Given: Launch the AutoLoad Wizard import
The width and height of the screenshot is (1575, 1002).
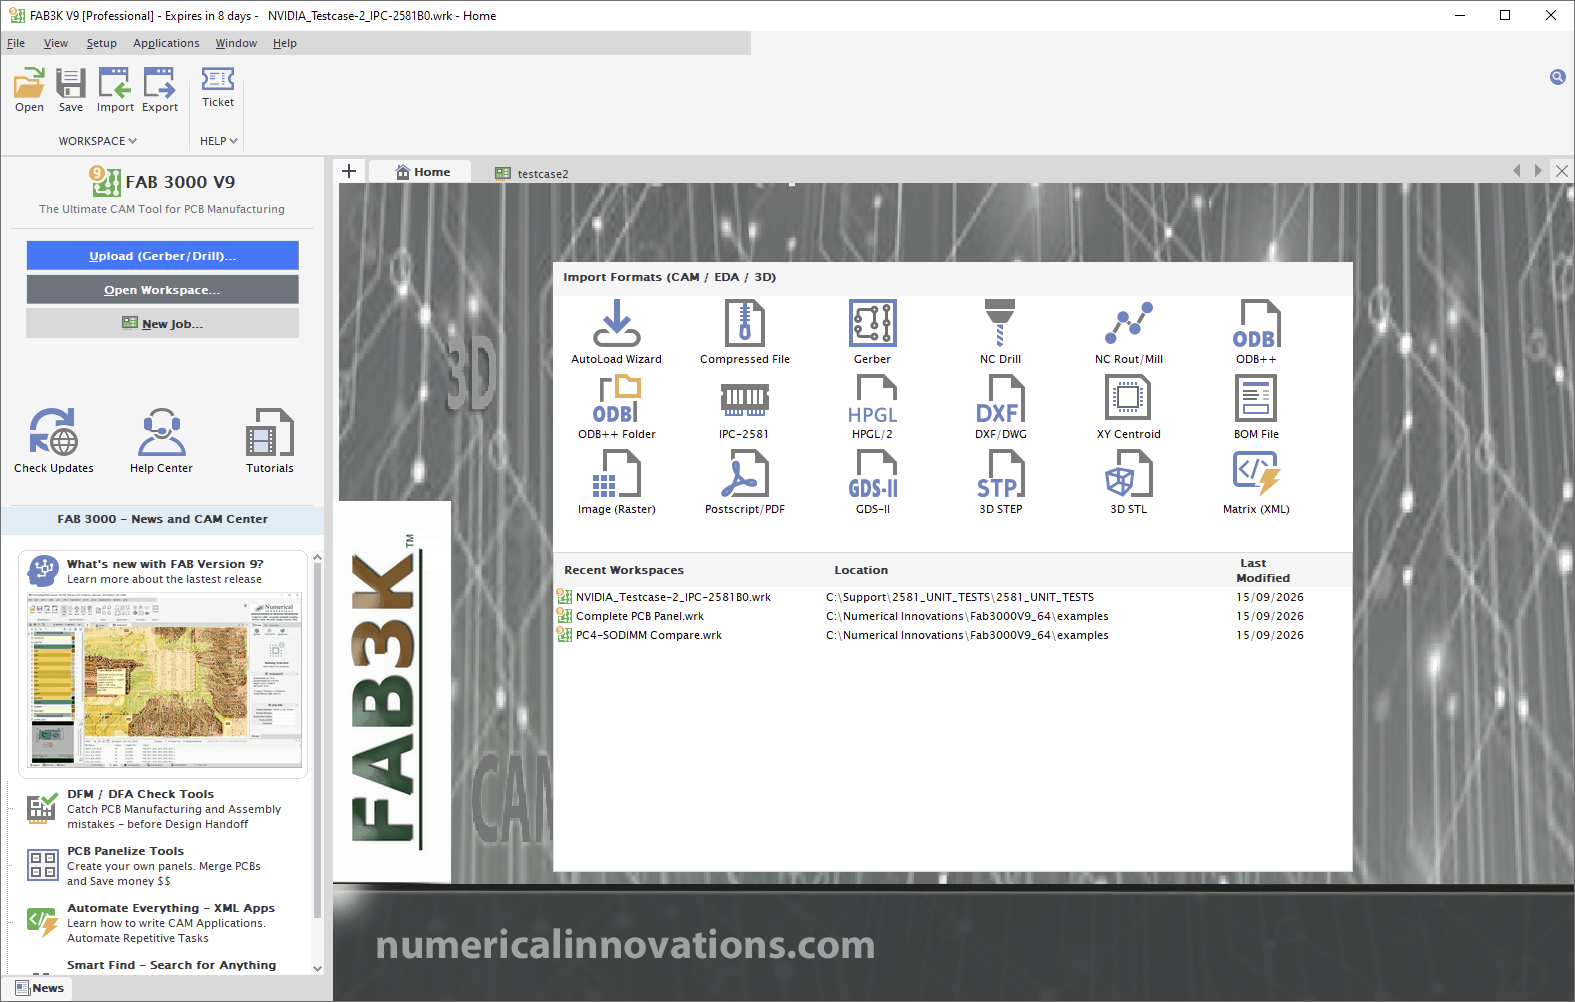Looking at the screenshot, I should pos(617,332).
